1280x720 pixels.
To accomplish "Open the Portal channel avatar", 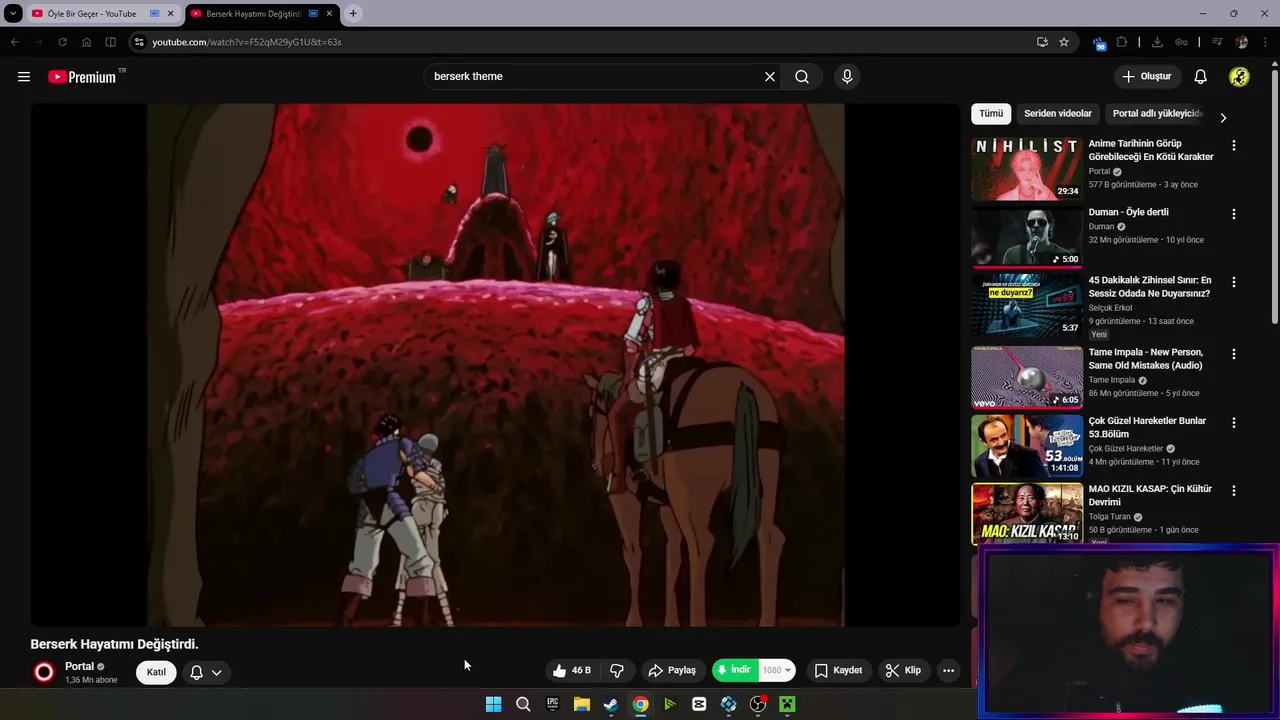I will 44,673.
